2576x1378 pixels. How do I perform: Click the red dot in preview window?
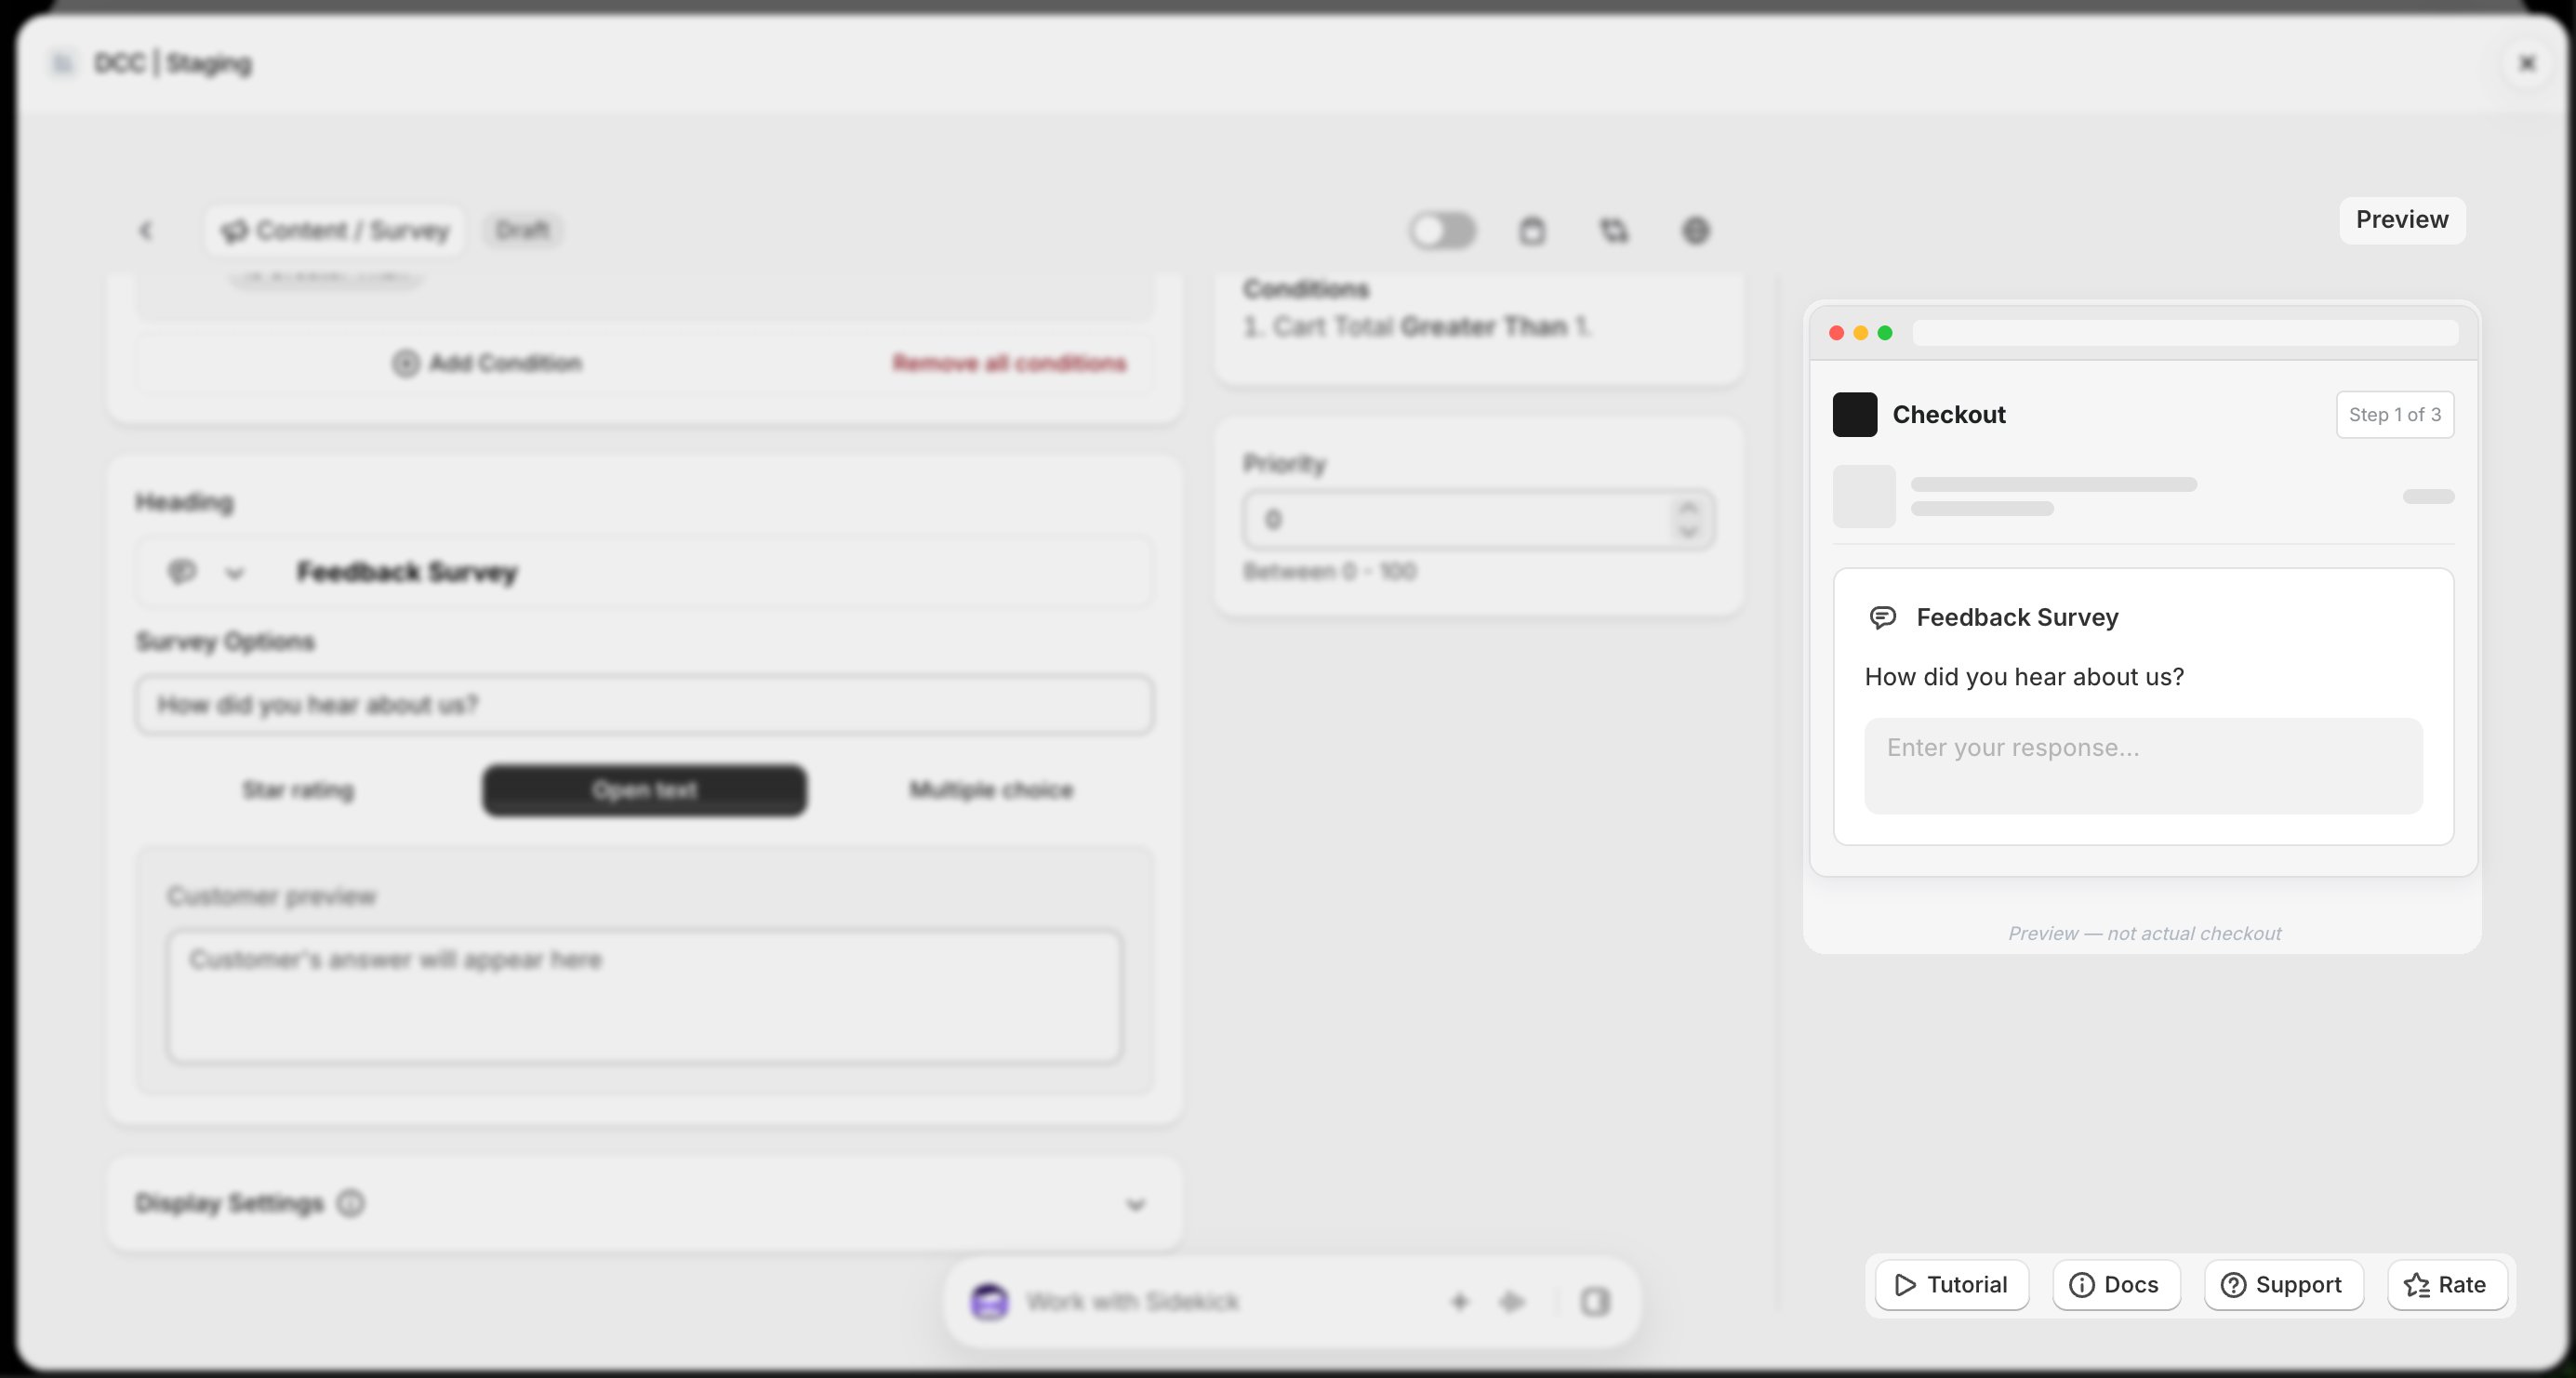click(x=1837, y=333)
